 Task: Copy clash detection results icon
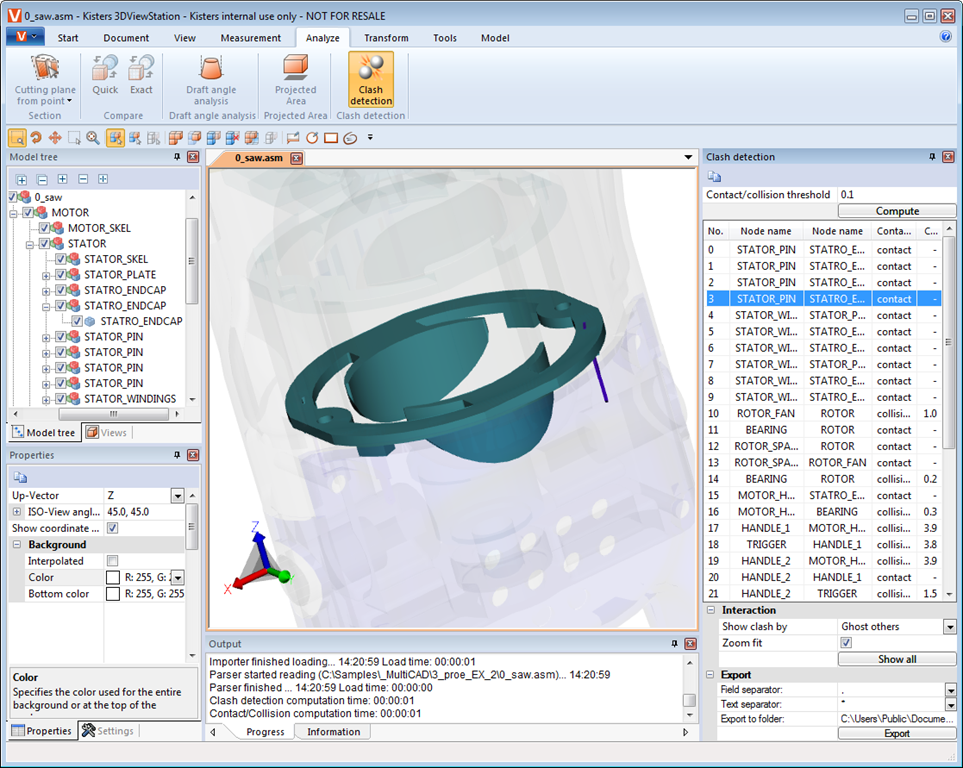pos(714,177)
